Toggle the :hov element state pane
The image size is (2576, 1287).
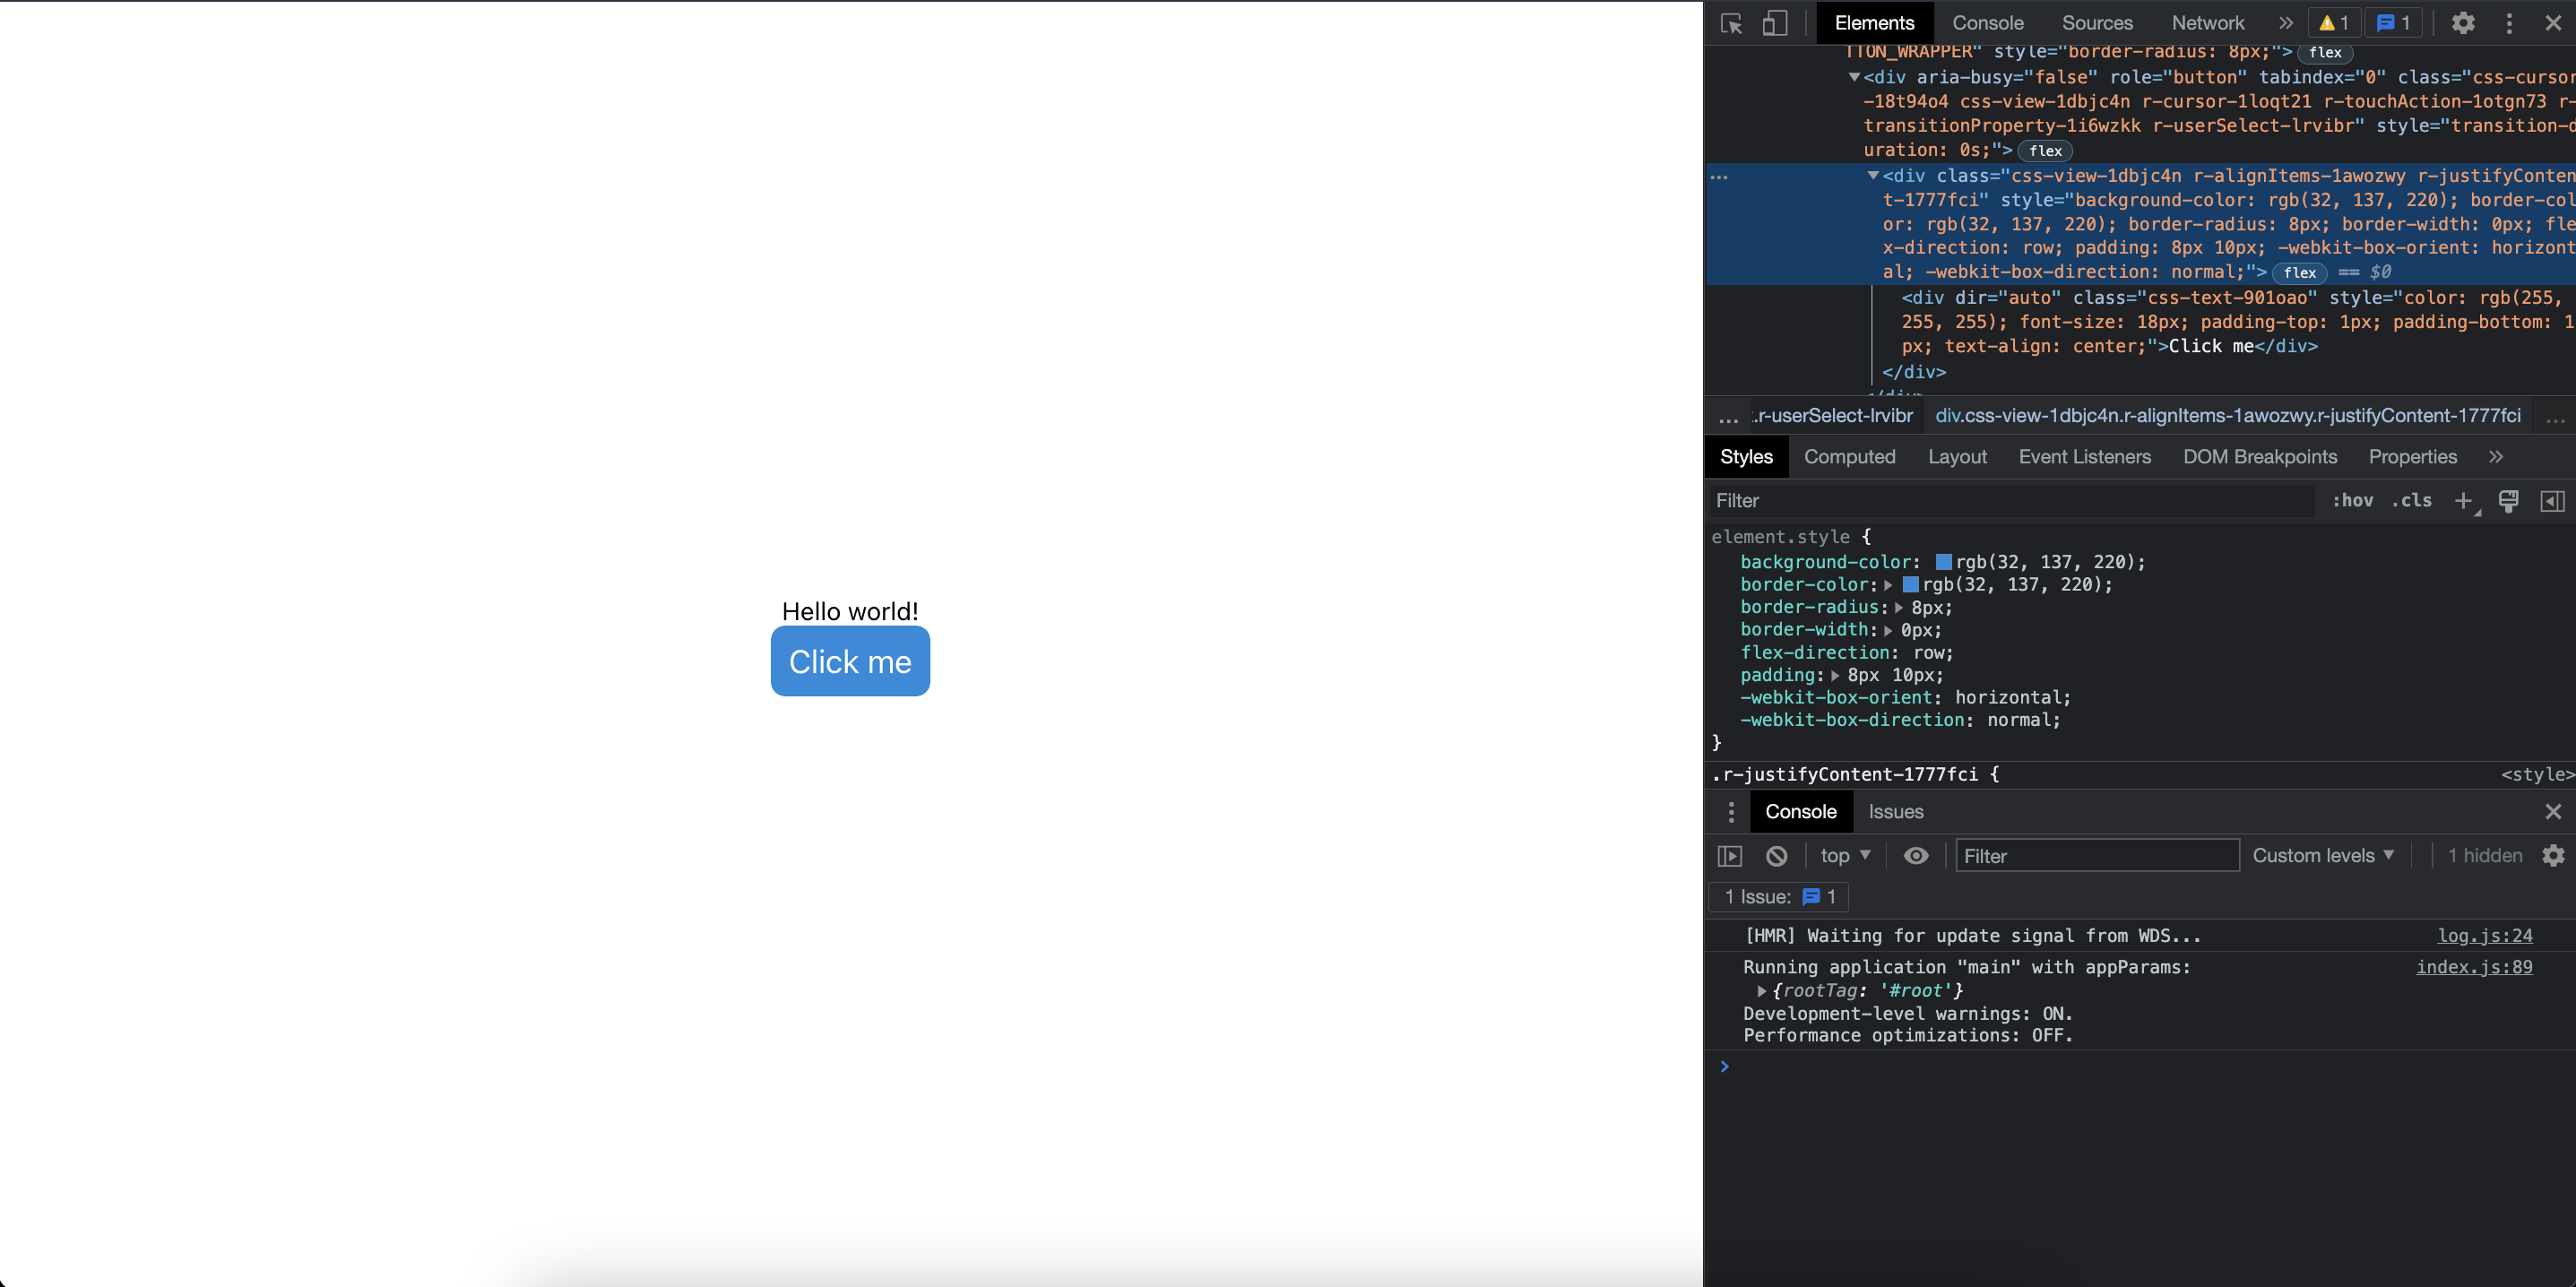pos(2353,500)
